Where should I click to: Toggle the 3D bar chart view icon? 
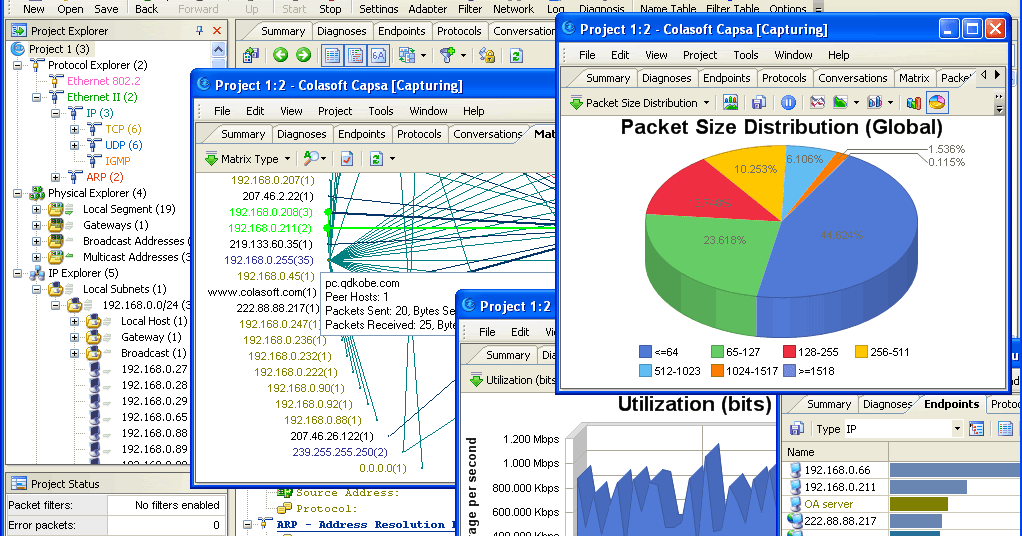[914, 102]
